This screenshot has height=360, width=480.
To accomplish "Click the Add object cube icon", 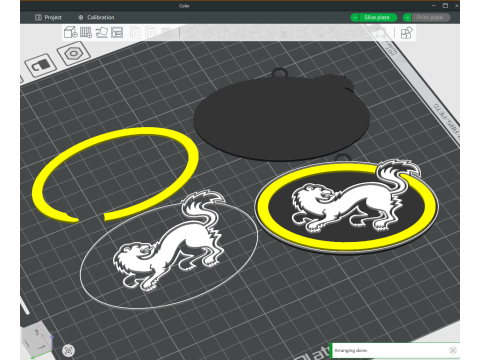I will (70, 32).
